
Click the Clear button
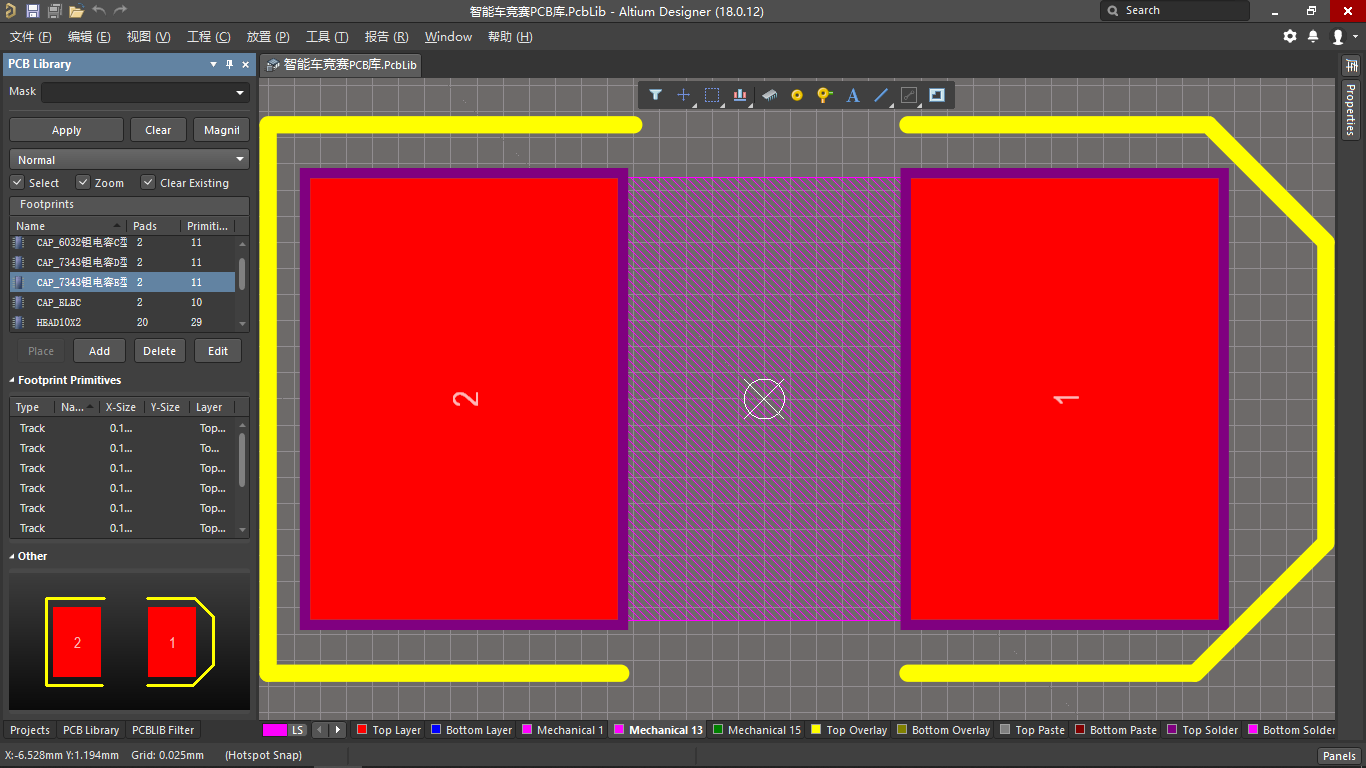(x=158, y=130)
